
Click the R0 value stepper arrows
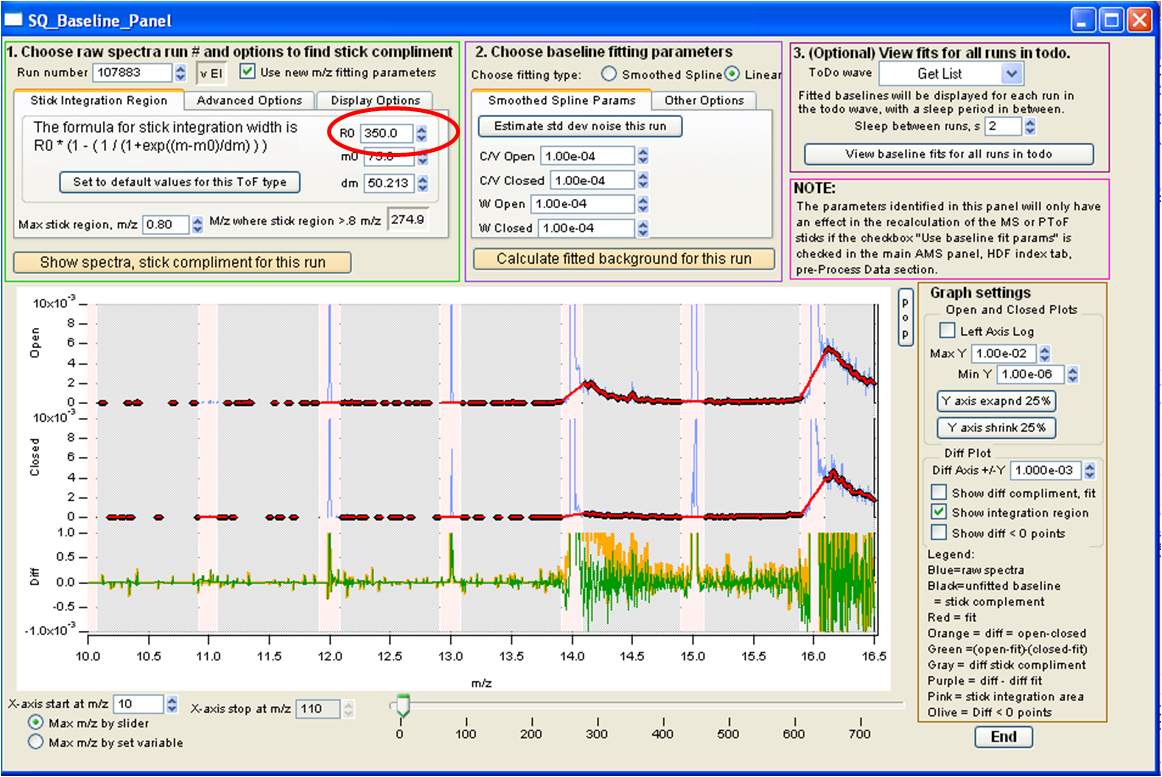coord(422,133)
